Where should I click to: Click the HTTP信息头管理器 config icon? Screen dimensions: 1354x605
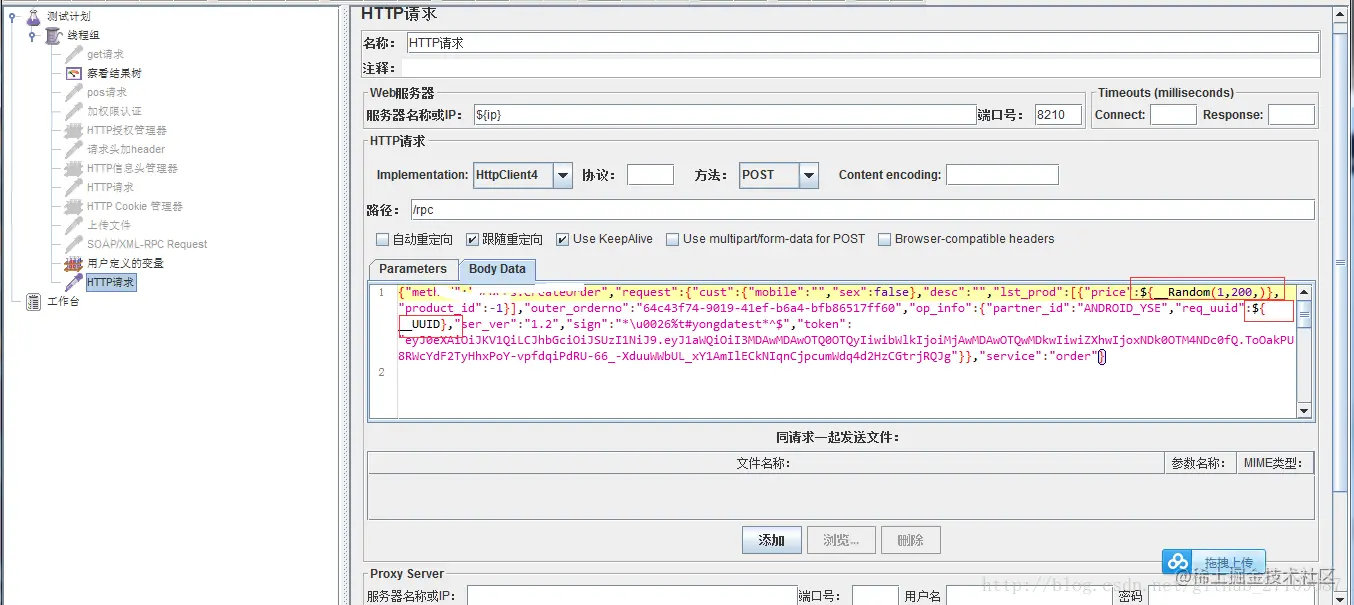click(x=74, y=168)
